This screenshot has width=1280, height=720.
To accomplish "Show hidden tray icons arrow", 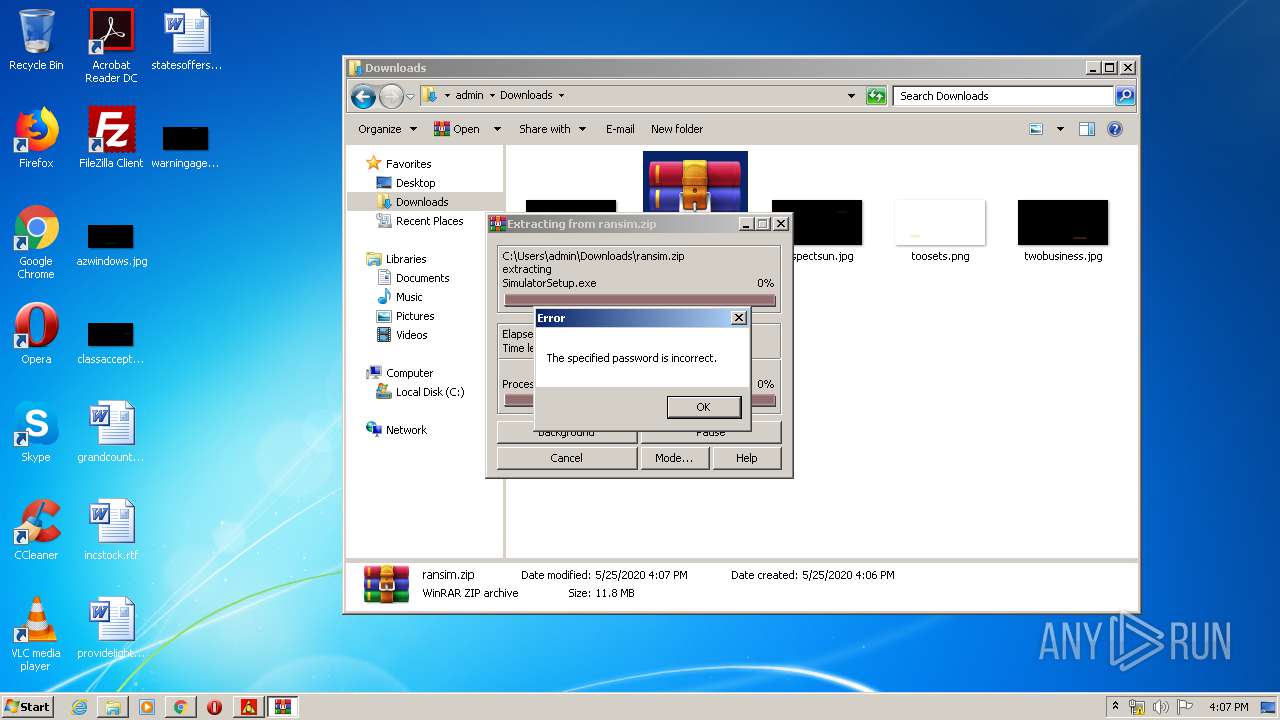I will pos(1116,707).
